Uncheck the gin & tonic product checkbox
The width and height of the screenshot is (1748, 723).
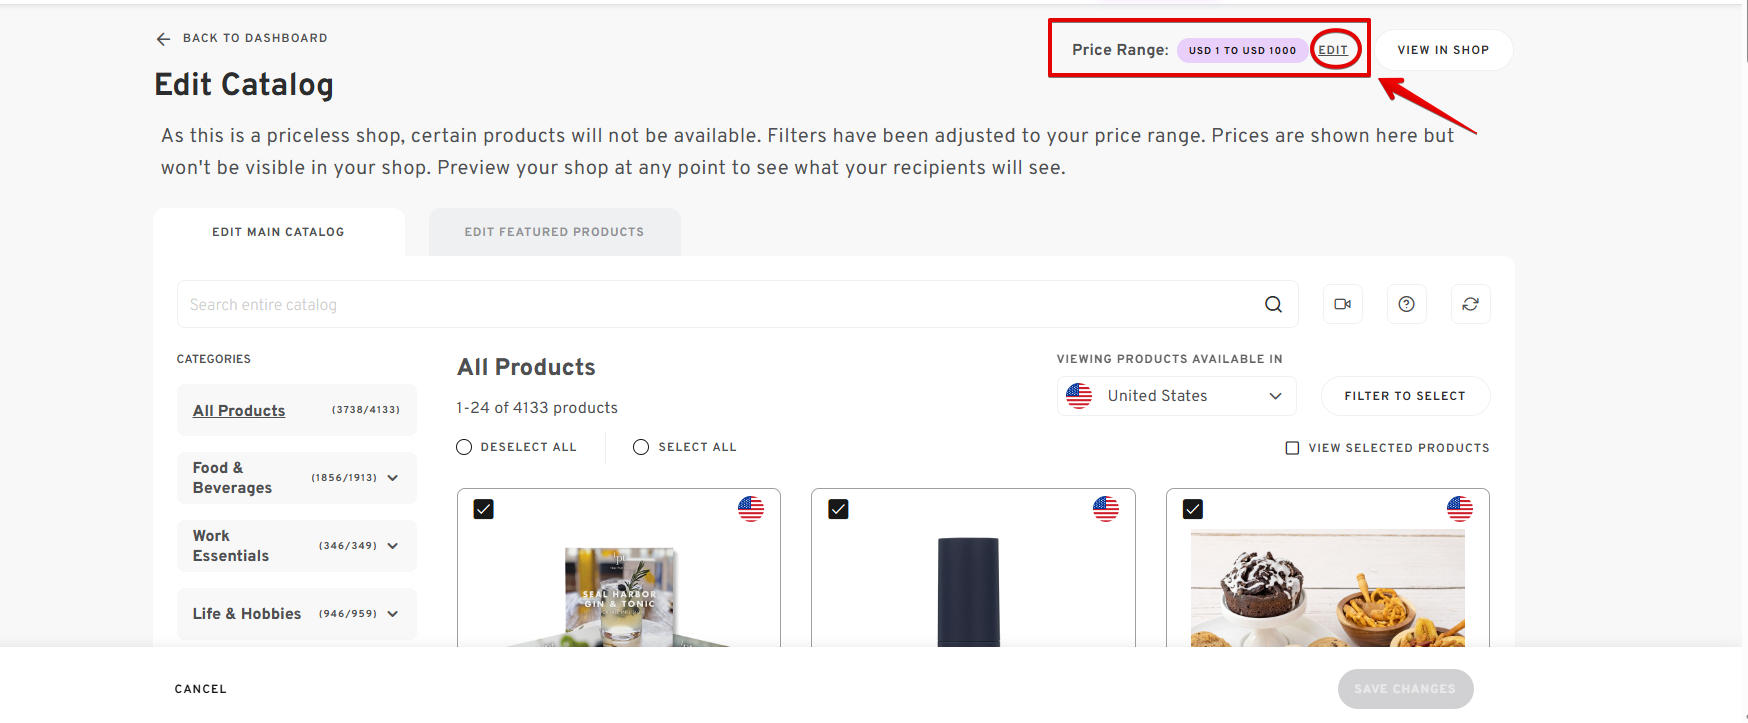tap(484, 509)
